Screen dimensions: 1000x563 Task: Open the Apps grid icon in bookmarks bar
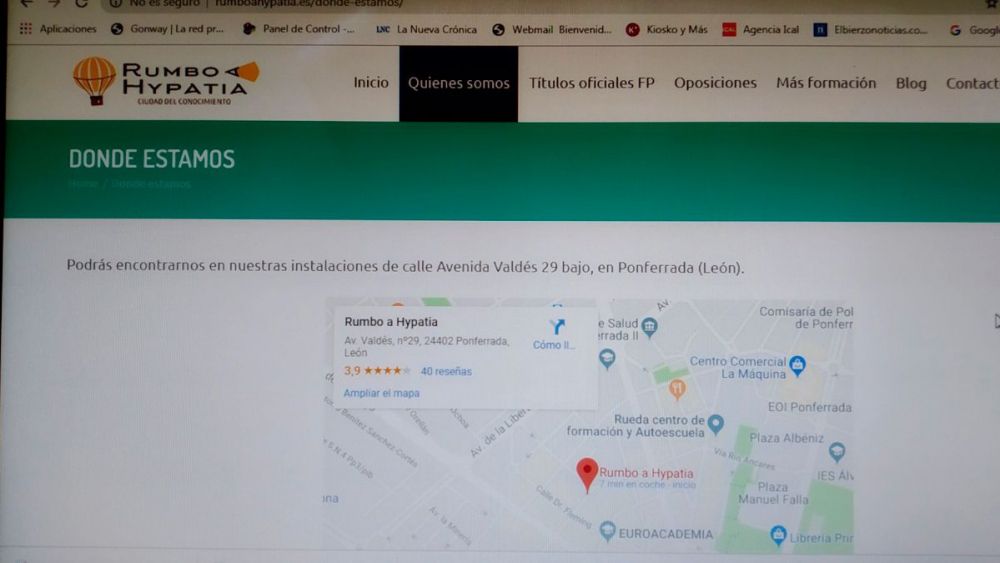(x=26, y=29)
